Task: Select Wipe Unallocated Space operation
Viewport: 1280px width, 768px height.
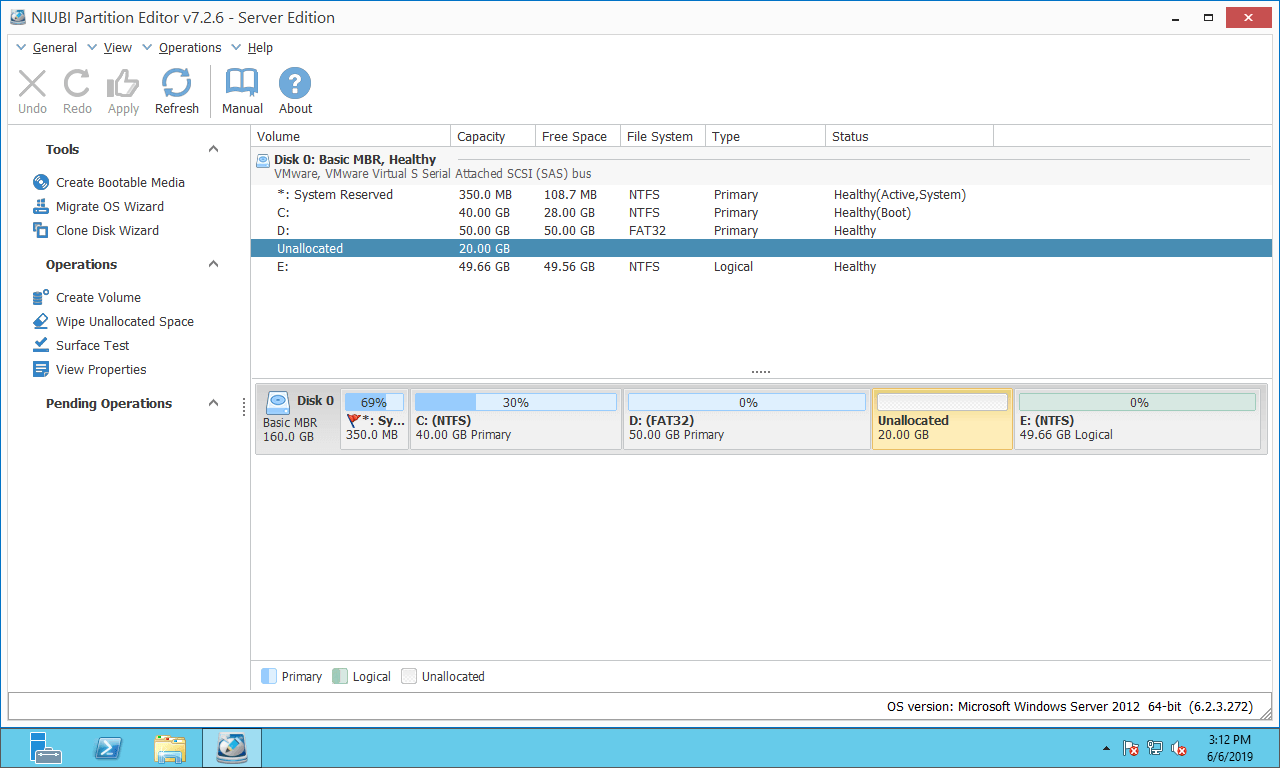Action: [124, 321]
